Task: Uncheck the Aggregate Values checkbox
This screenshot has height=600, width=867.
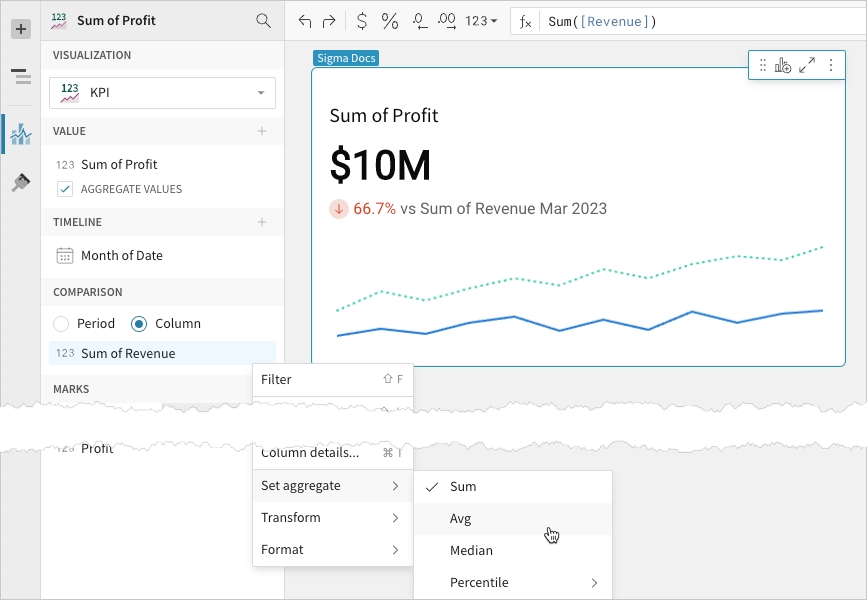Action: coord(65,189)
